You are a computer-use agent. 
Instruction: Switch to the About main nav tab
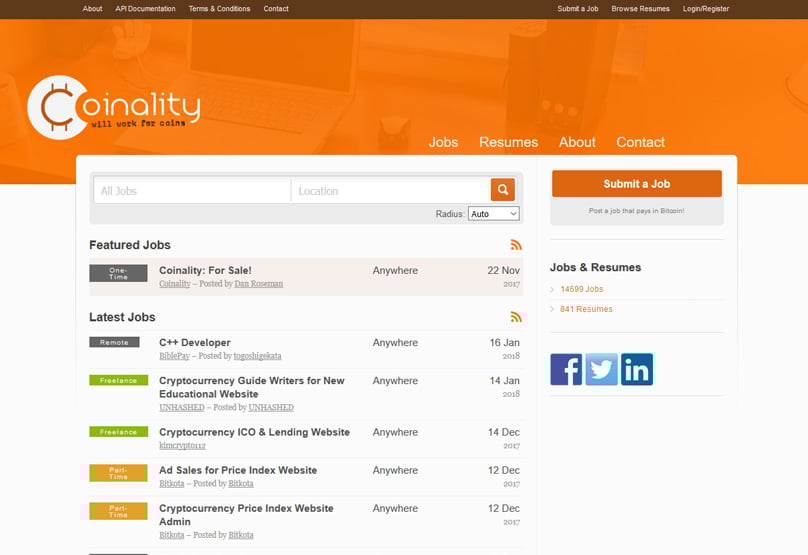coord(577,142)
